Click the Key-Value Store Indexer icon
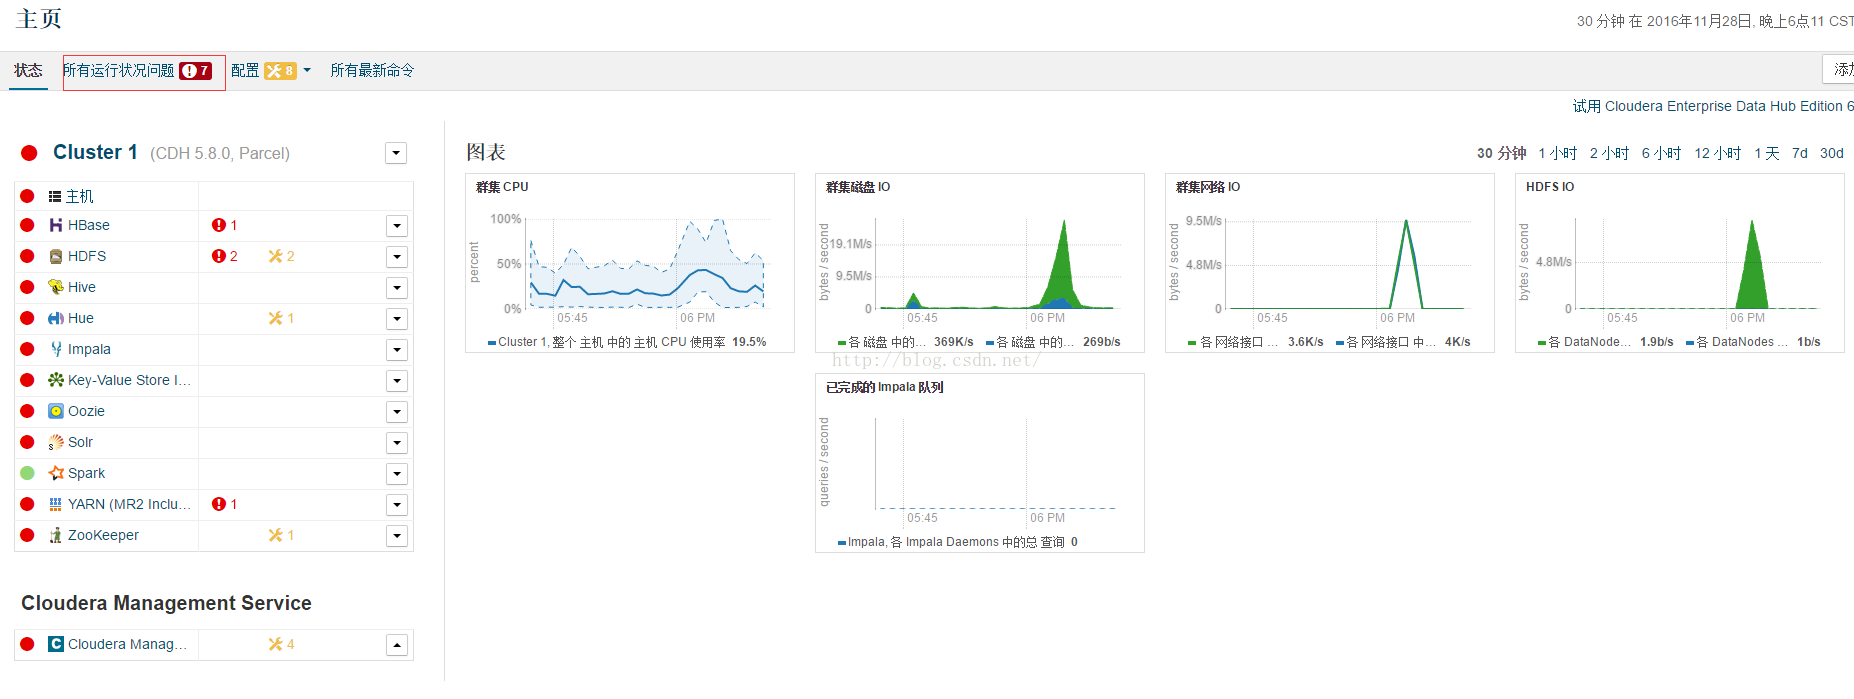1854x699 pixels. [56, 381]
